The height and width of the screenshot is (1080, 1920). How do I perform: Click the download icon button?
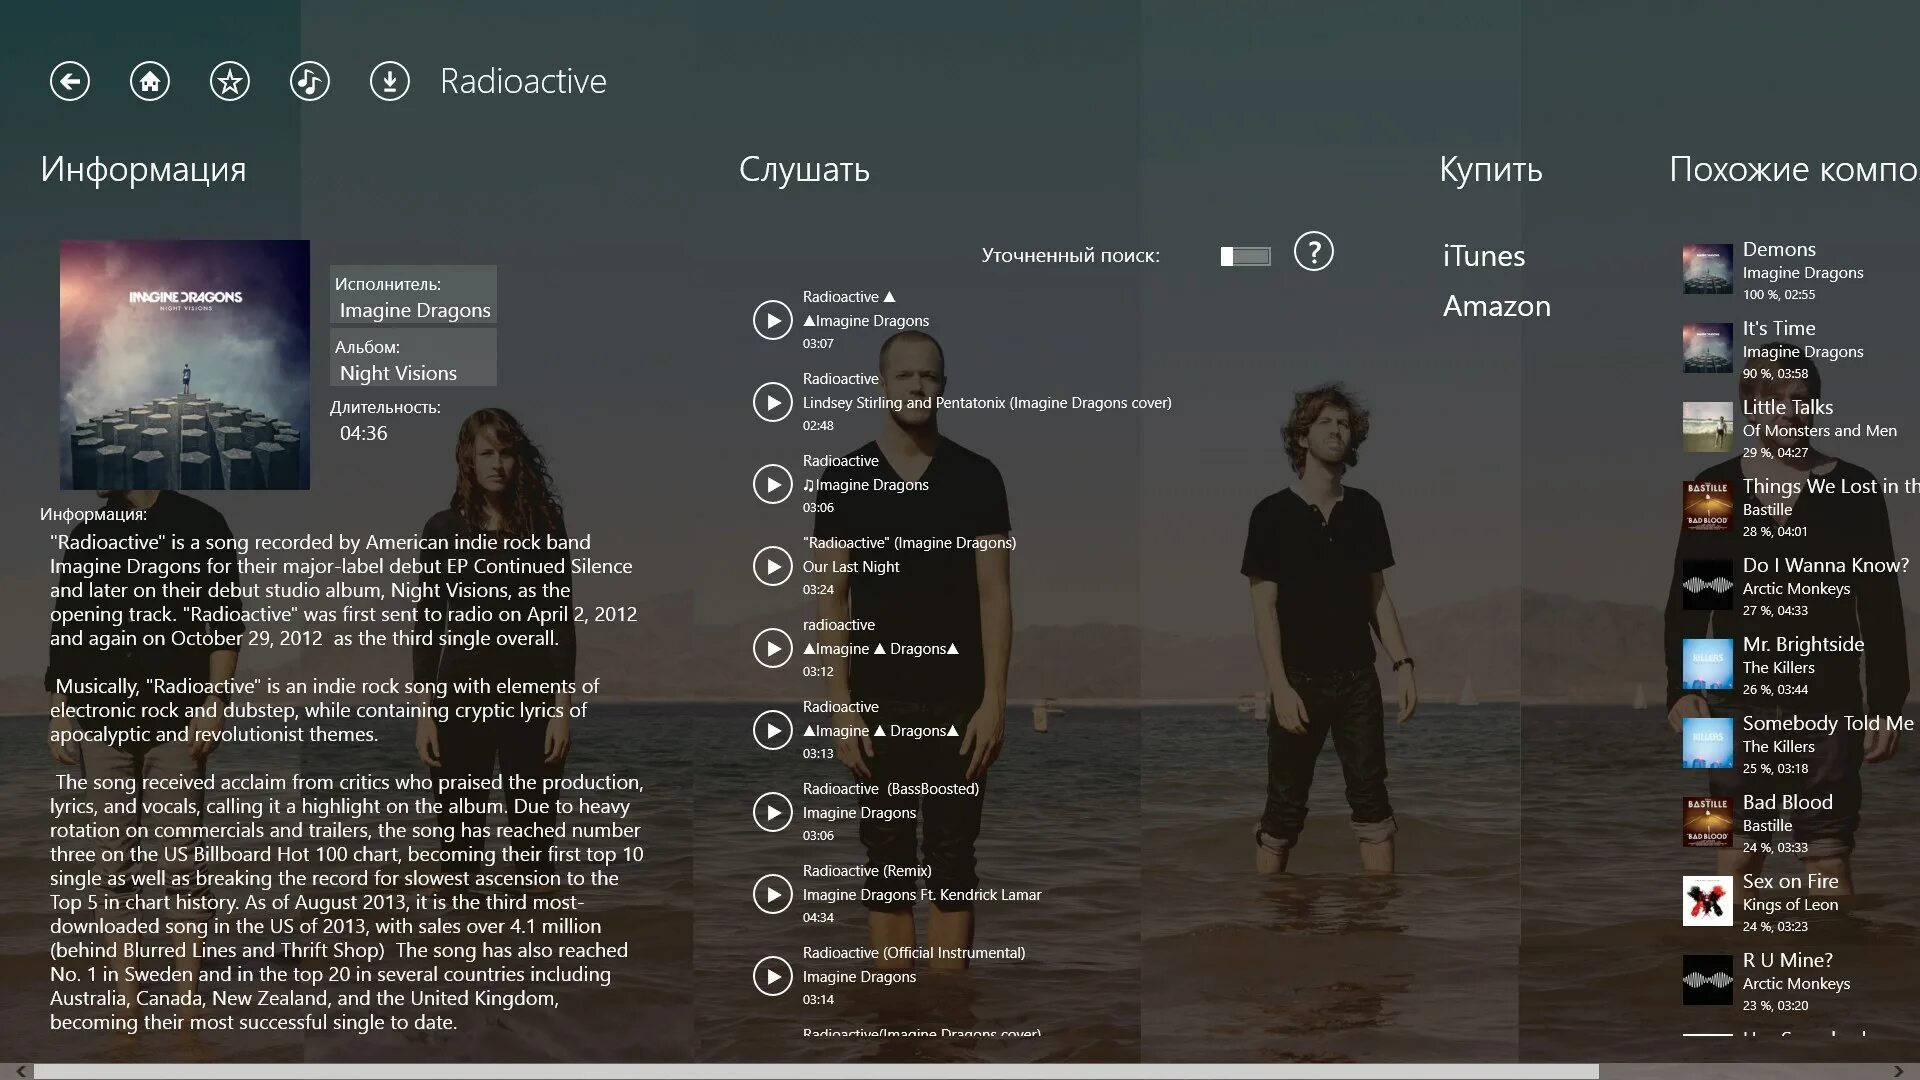pos(389,82)
